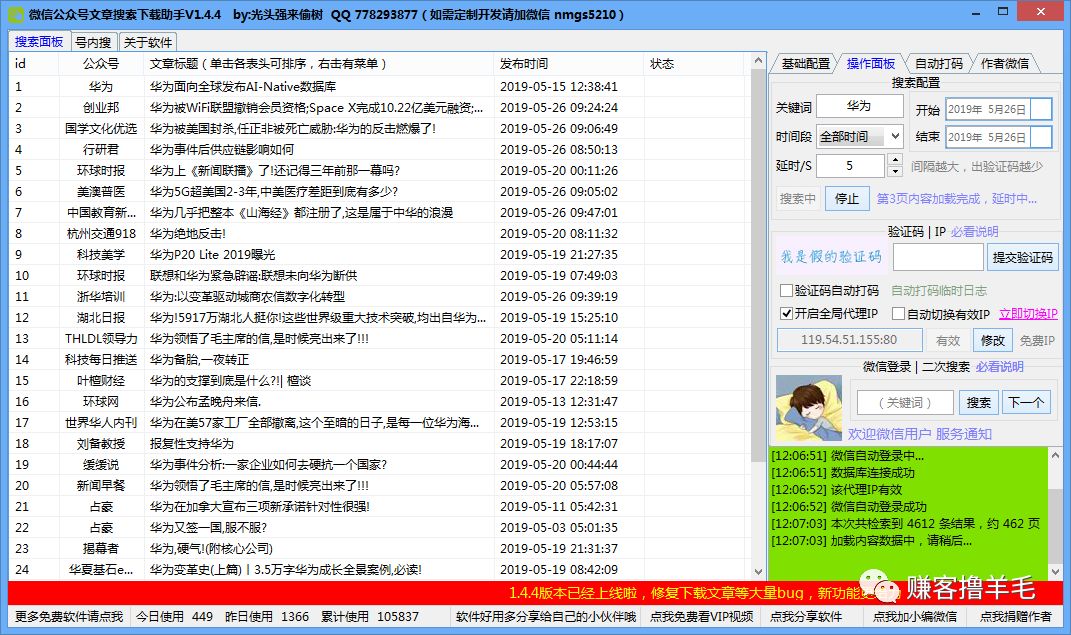The width and height of the screenshot is (1071, 635).
Task: Click the 免费IP link
Action: [1037, 340]
